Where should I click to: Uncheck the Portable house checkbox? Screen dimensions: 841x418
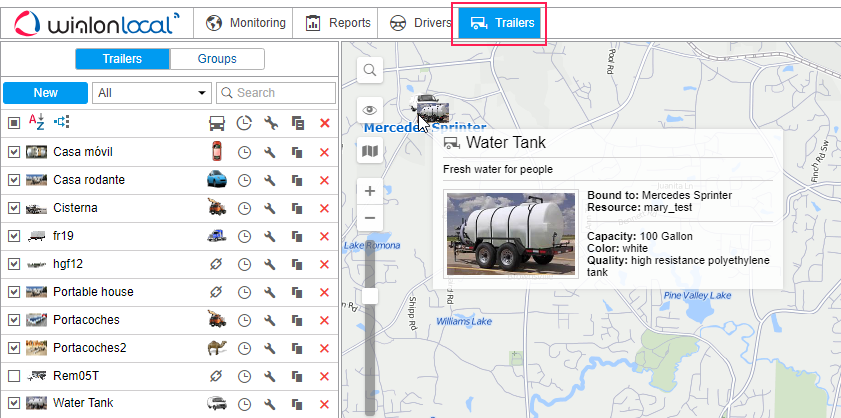point(14,292)
